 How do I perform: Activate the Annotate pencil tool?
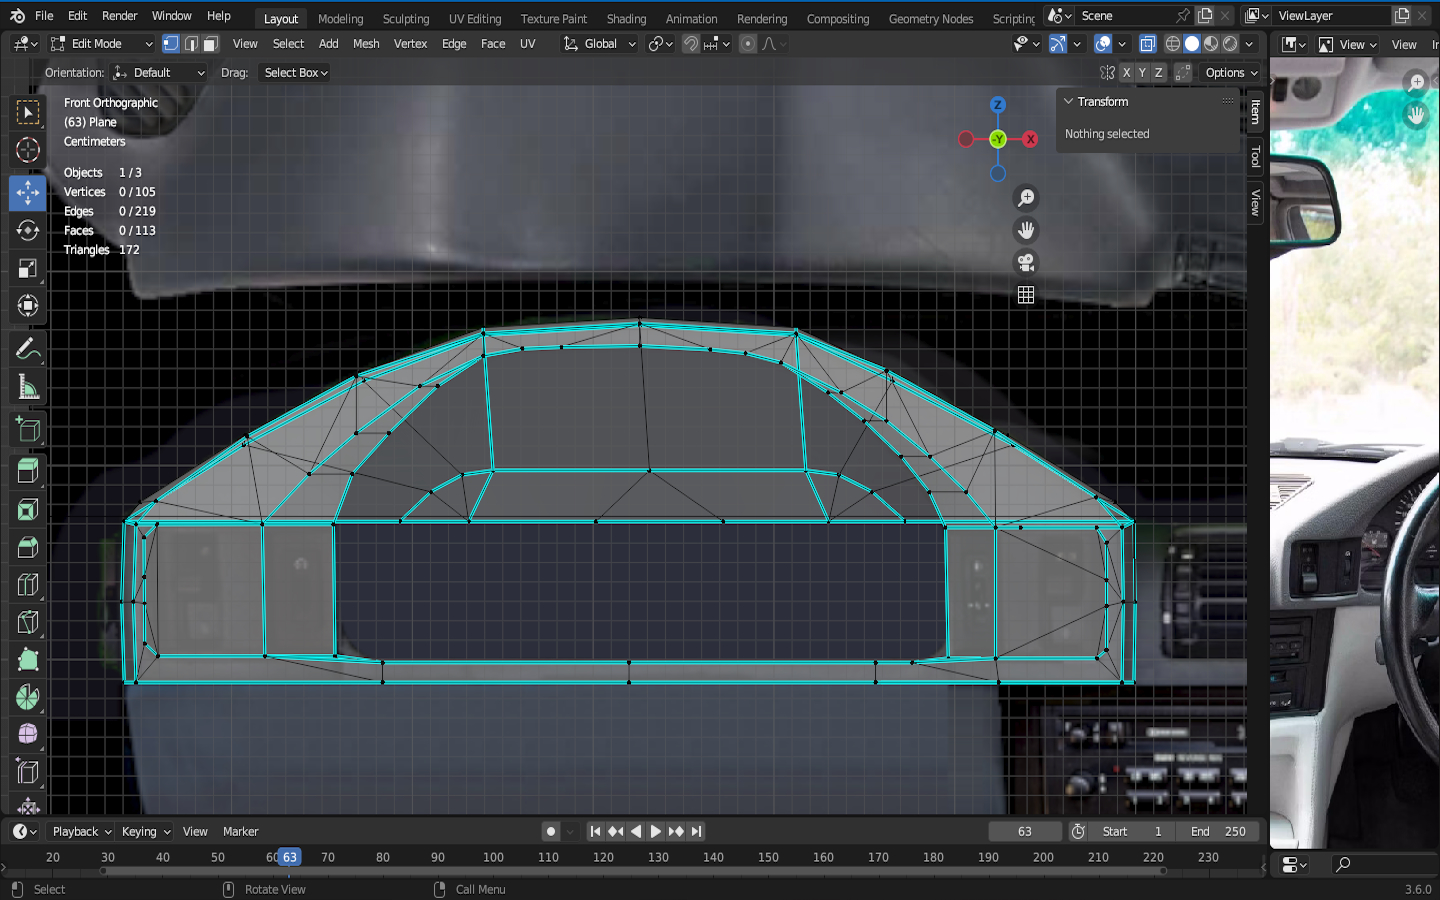point(28,349)
